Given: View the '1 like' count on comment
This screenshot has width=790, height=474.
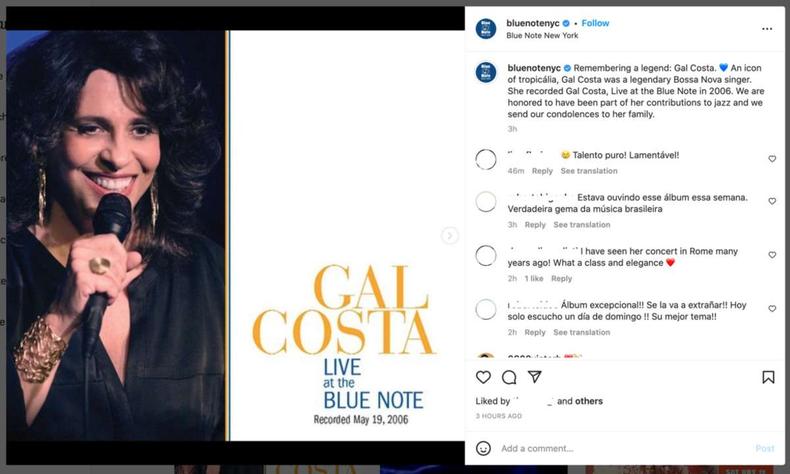Looking at the screenshot, I should point(534,279).
